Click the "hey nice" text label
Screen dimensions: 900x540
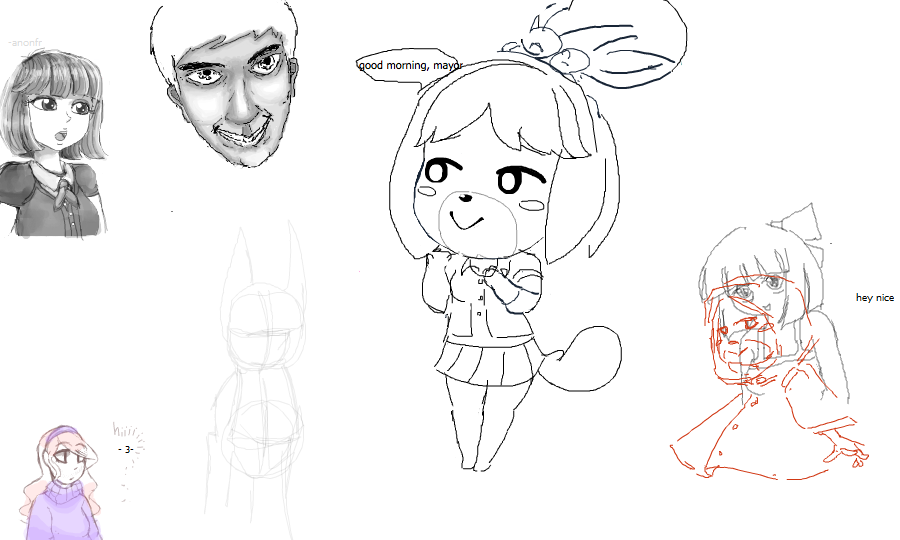pos(874,298)
